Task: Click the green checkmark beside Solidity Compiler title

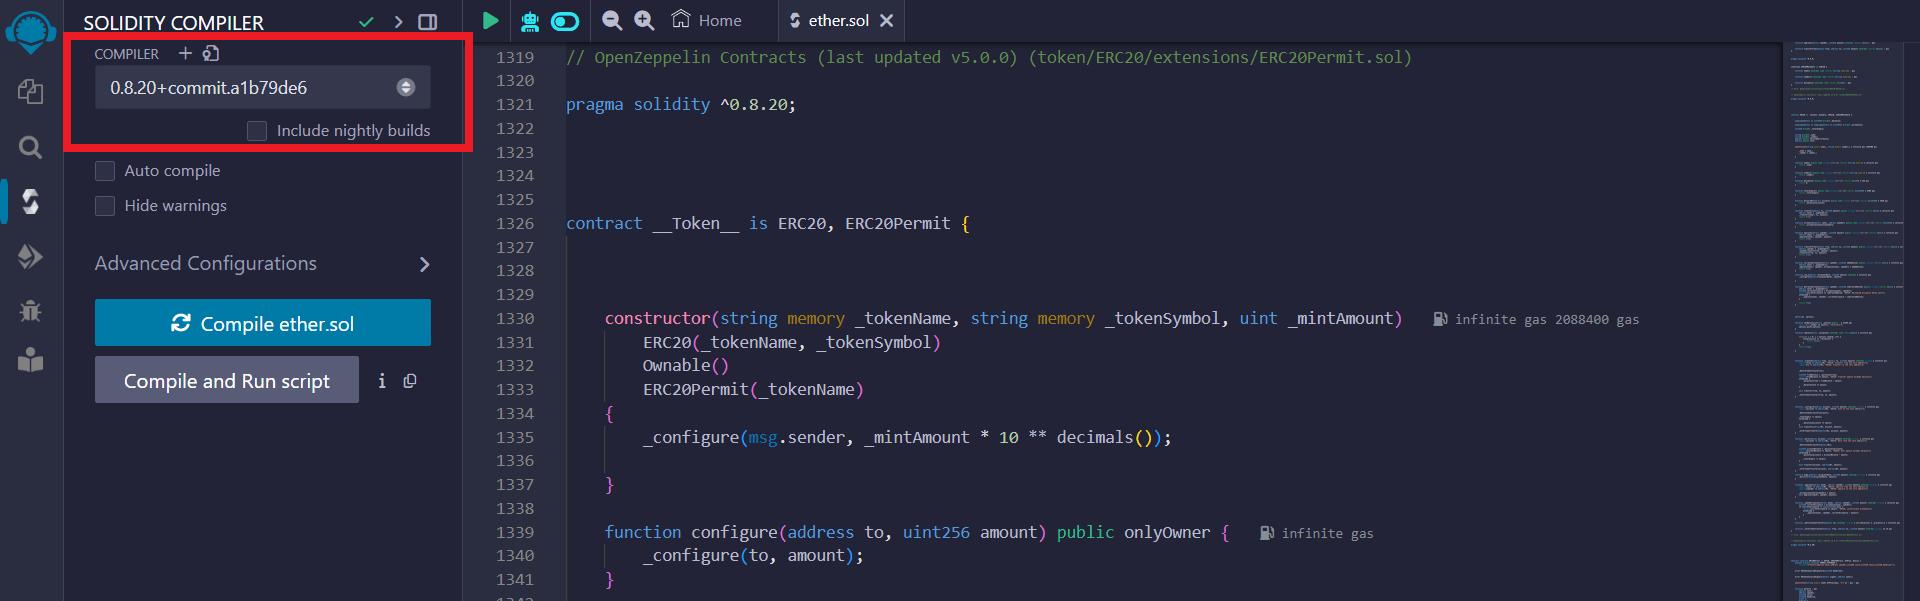Action: [x=367, y=21]
